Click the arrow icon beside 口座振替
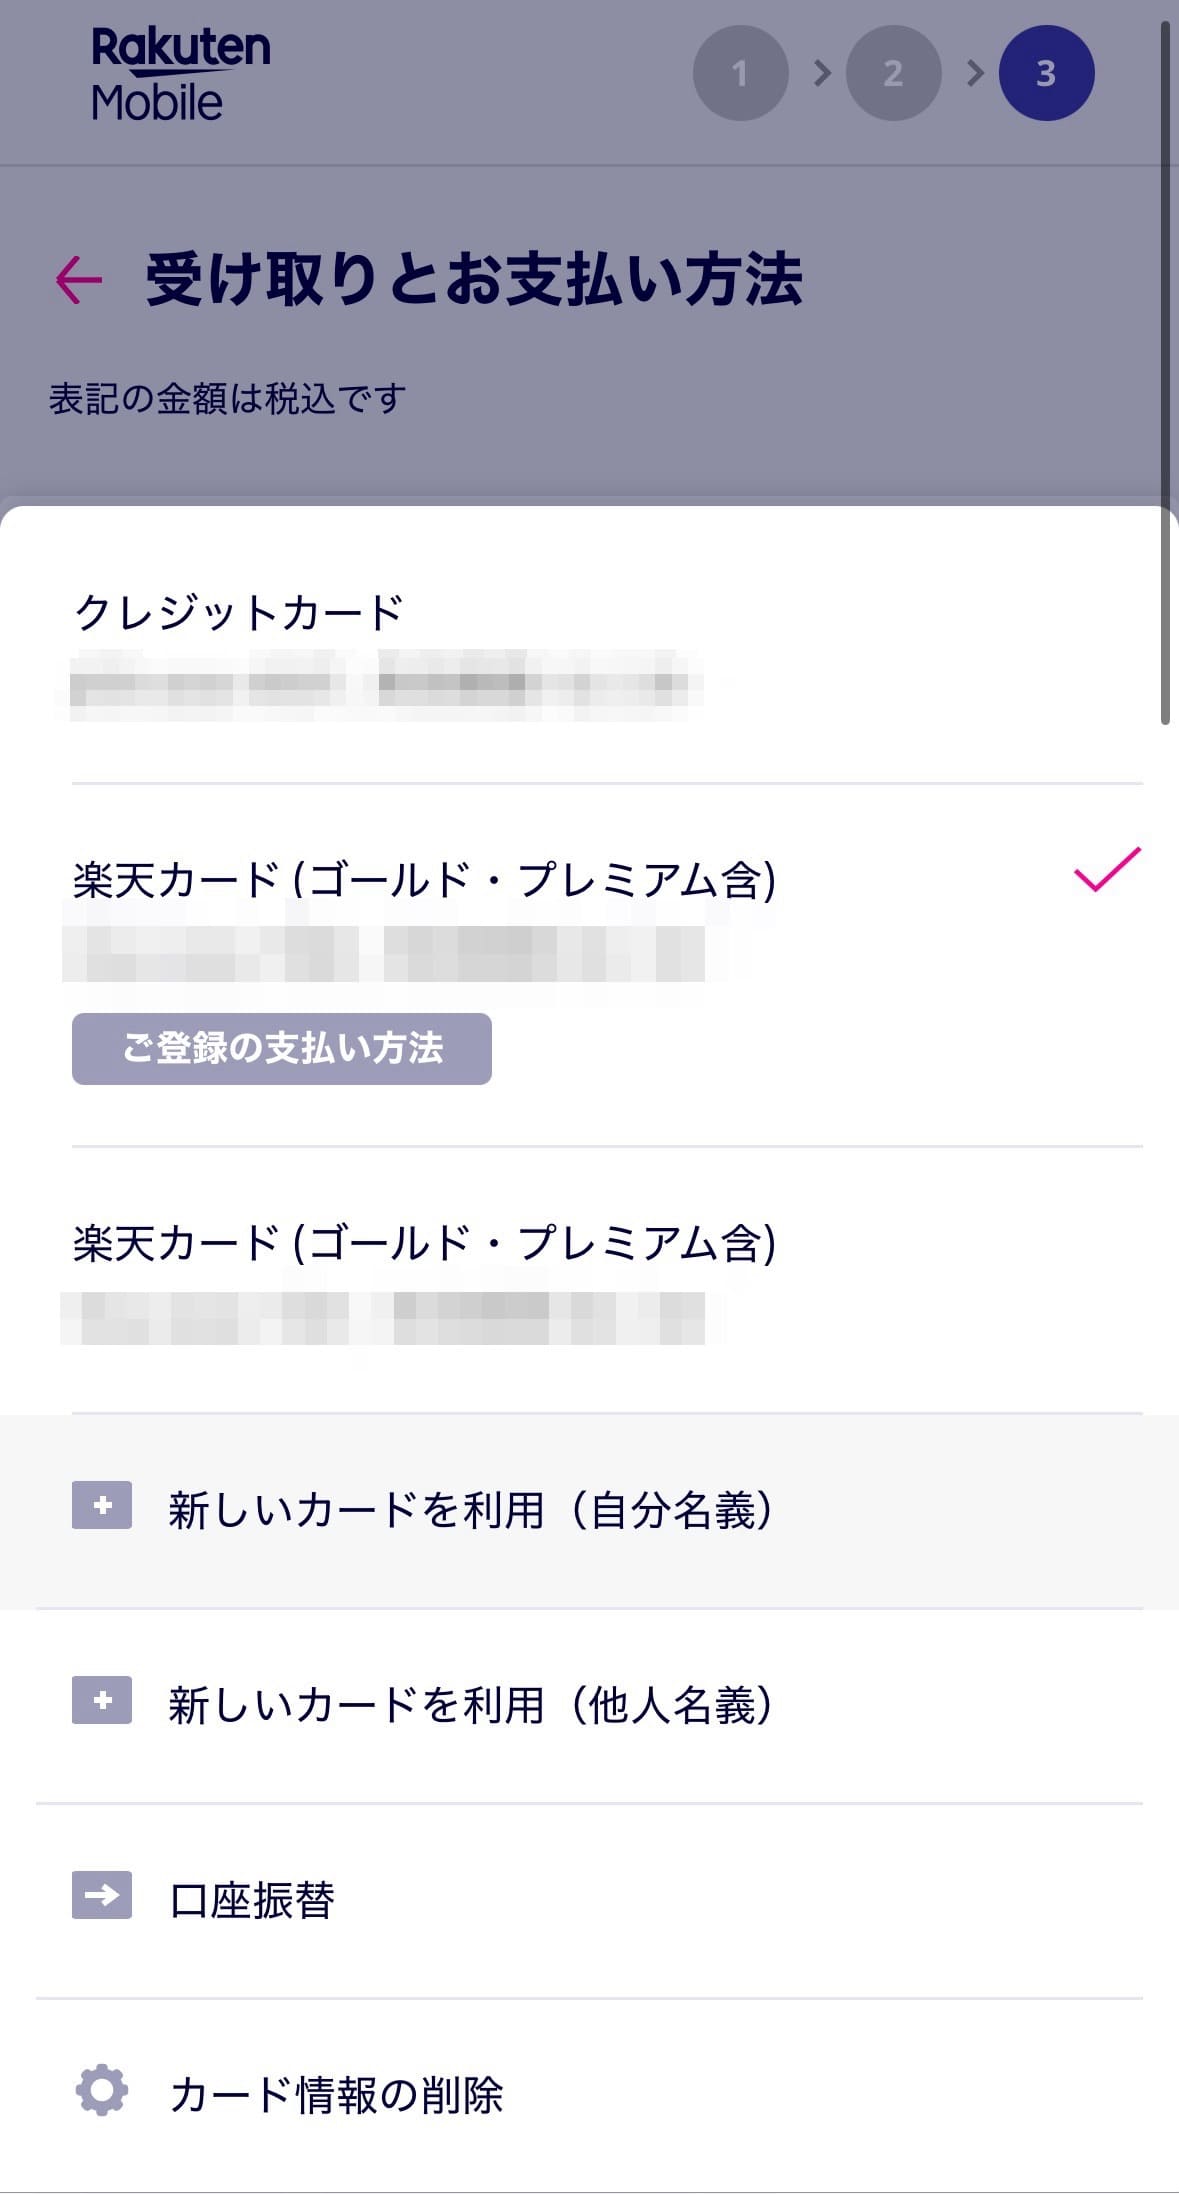The height and width of the screenshot is (2194, 1179). 102,1895
